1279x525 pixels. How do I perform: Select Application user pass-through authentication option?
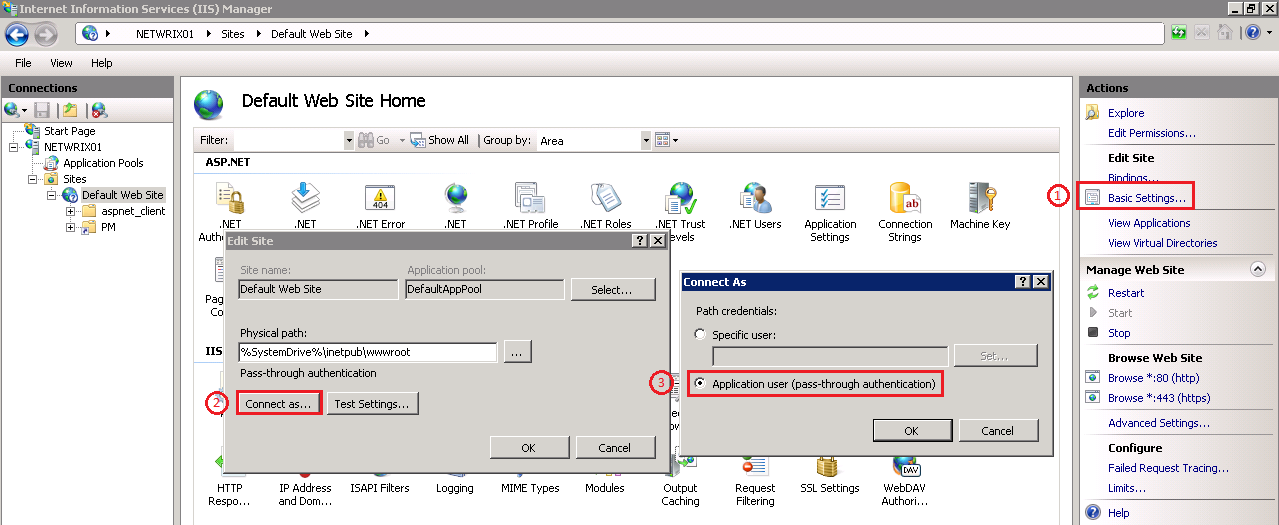[699, 383]
